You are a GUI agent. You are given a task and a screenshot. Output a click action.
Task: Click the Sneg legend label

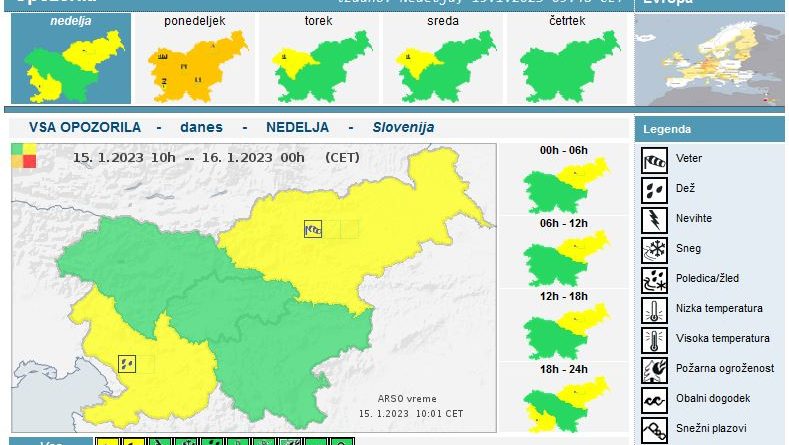pos(688,248)
